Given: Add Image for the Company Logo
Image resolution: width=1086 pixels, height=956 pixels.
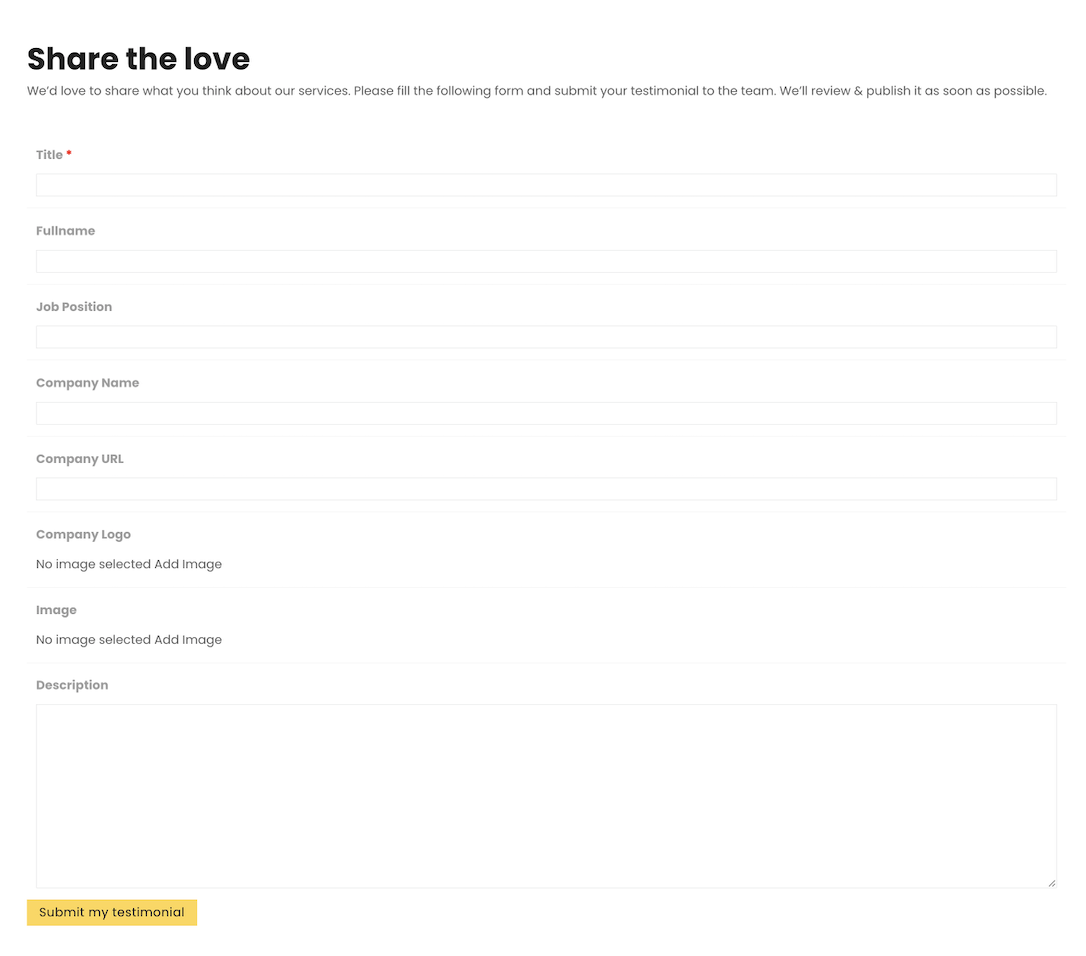Looking at the screenshot, I should click(x=188, y=564).
